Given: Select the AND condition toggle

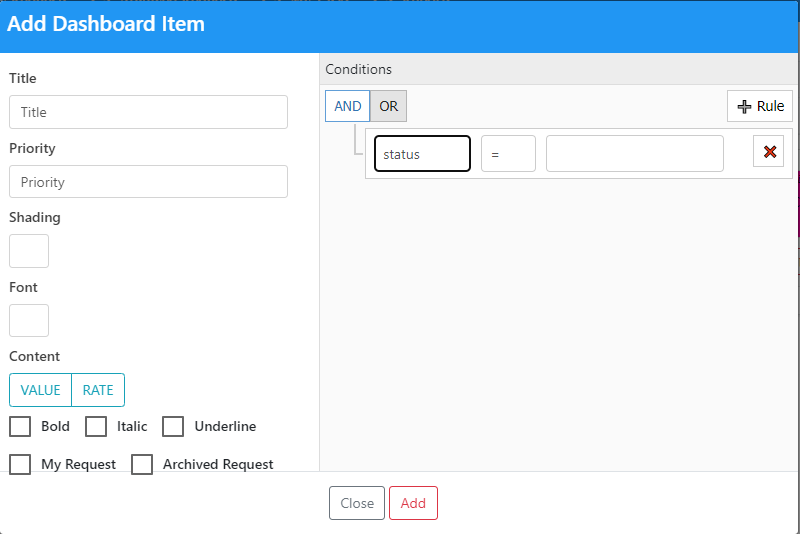Looking at the screenshot, I should tap(347, 106).
